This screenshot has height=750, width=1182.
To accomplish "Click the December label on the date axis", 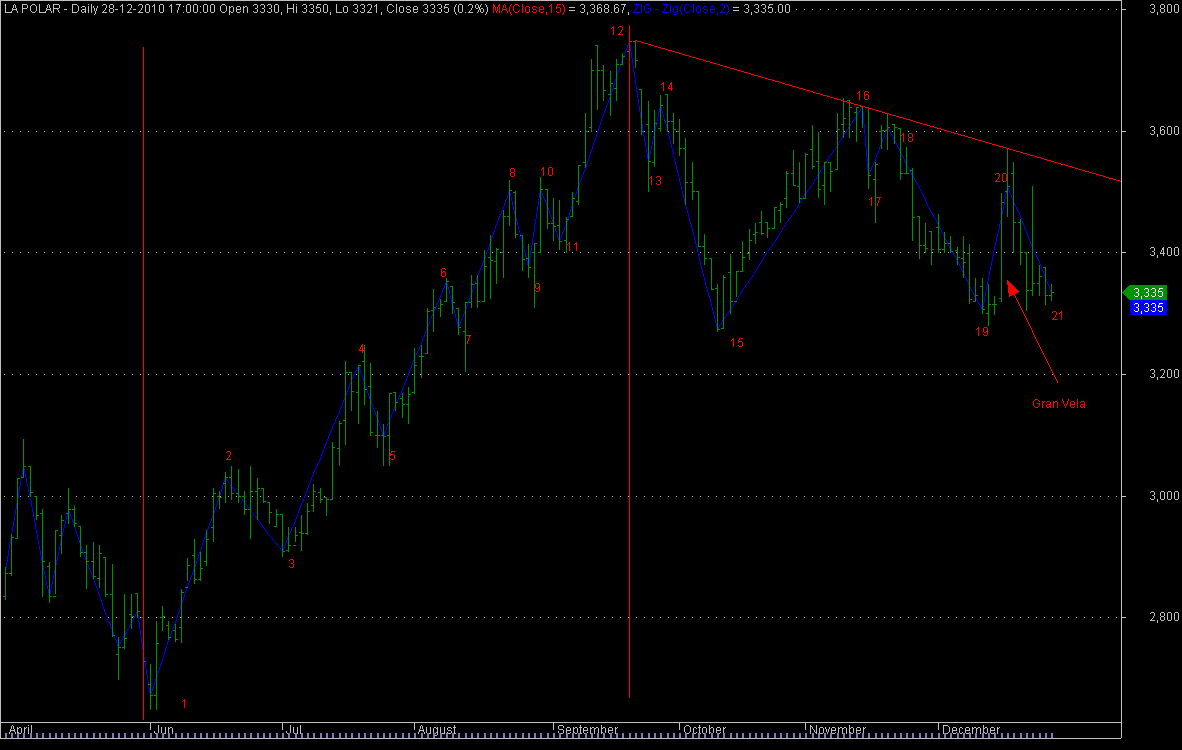I will click(971, 730).
